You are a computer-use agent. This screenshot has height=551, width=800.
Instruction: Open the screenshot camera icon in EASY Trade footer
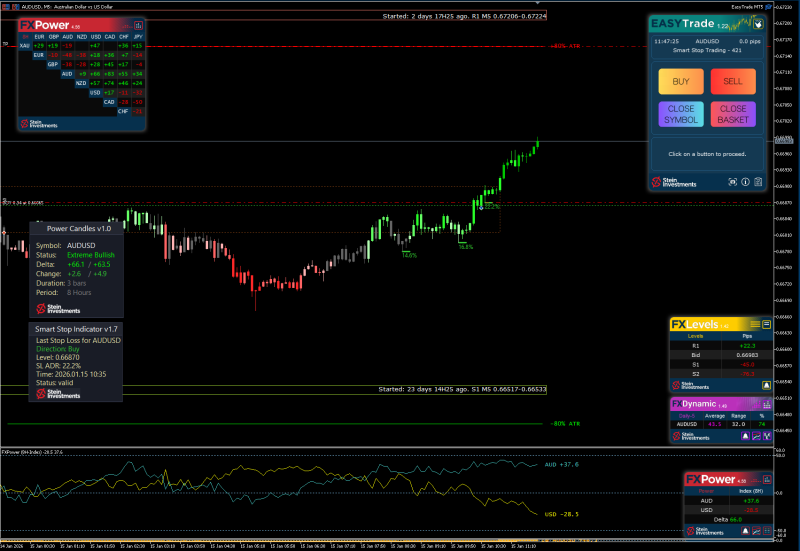click(733, 182)
